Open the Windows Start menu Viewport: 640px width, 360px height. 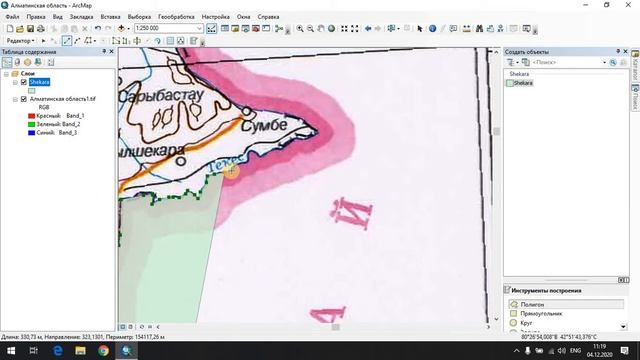[11, 351]
